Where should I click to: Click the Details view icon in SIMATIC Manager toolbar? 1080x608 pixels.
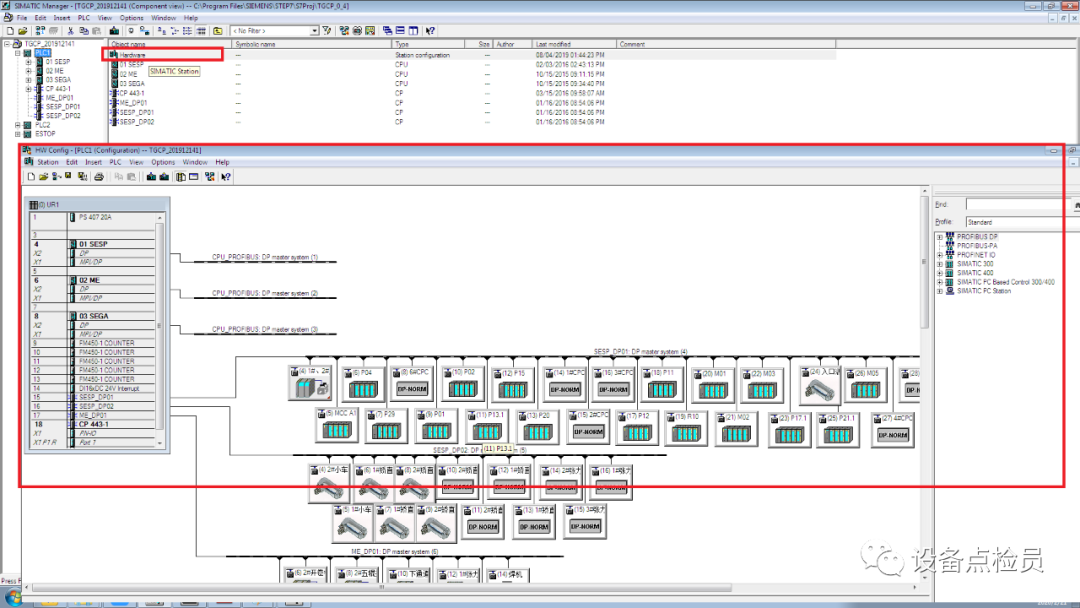coord(201,31)
